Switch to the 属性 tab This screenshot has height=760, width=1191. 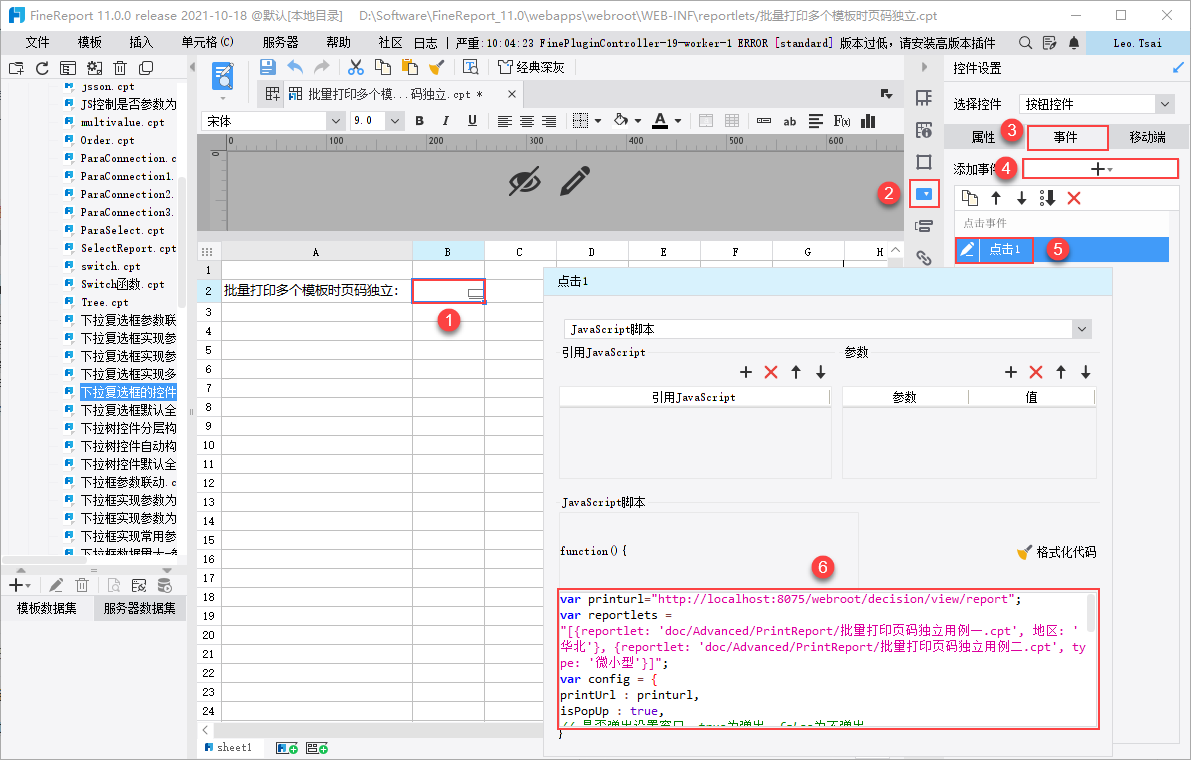[x=983, y=137]
